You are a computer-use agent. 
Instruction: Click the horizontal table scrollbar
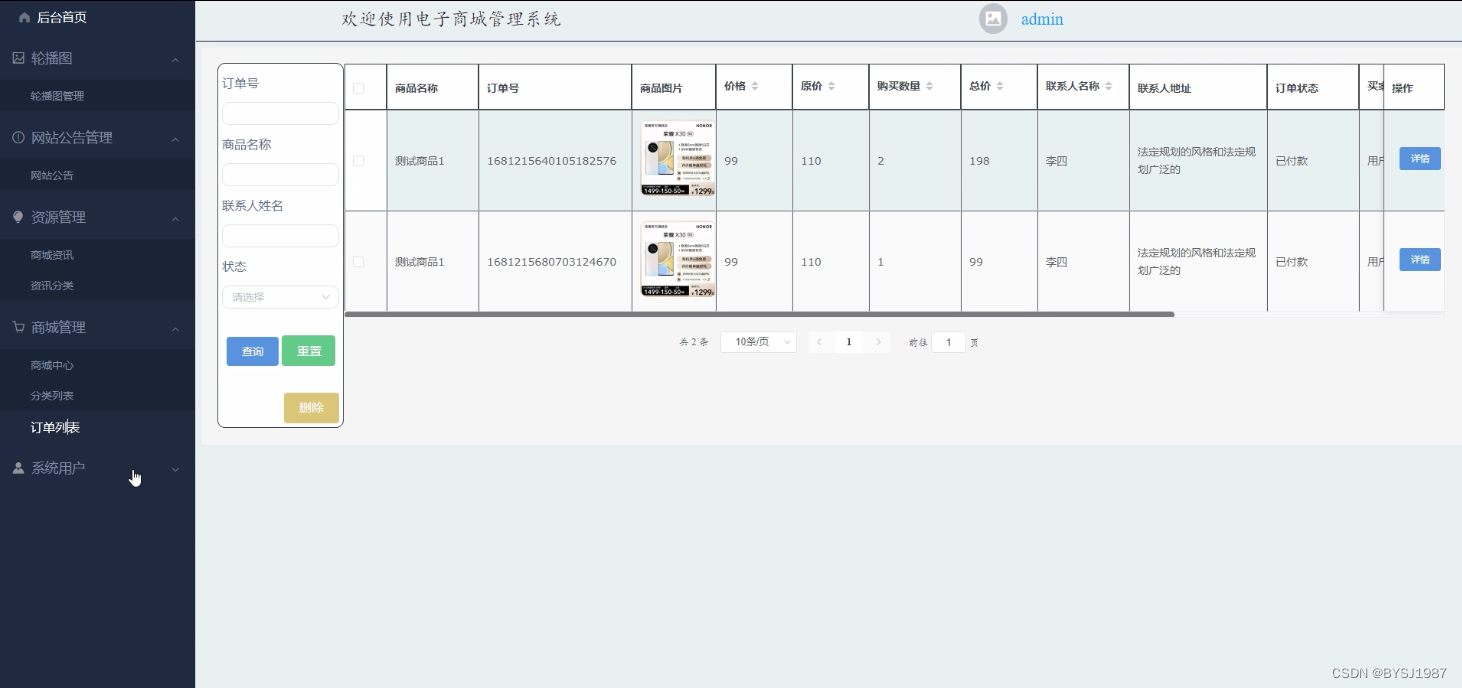[x=760, y=314]
